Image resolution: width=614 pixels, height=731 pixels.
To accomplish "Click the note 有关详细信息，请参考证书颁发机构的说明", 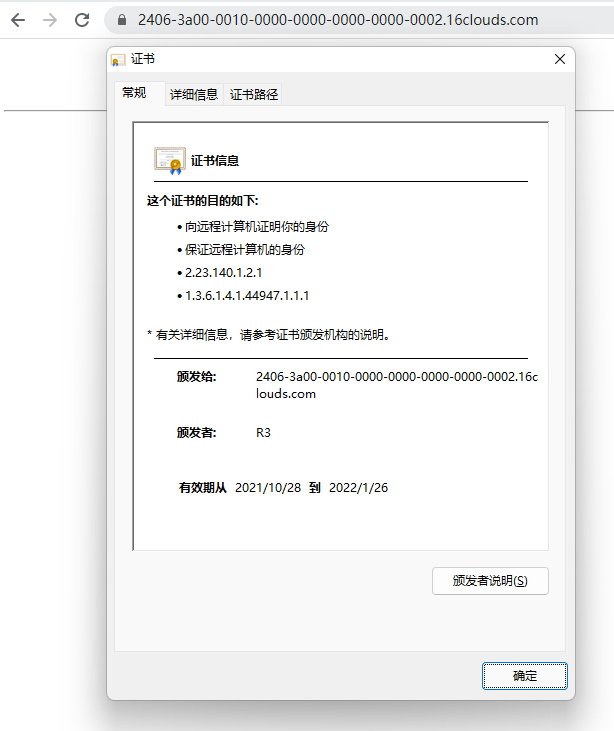I will pyautogui.click(x=269, y=335).
